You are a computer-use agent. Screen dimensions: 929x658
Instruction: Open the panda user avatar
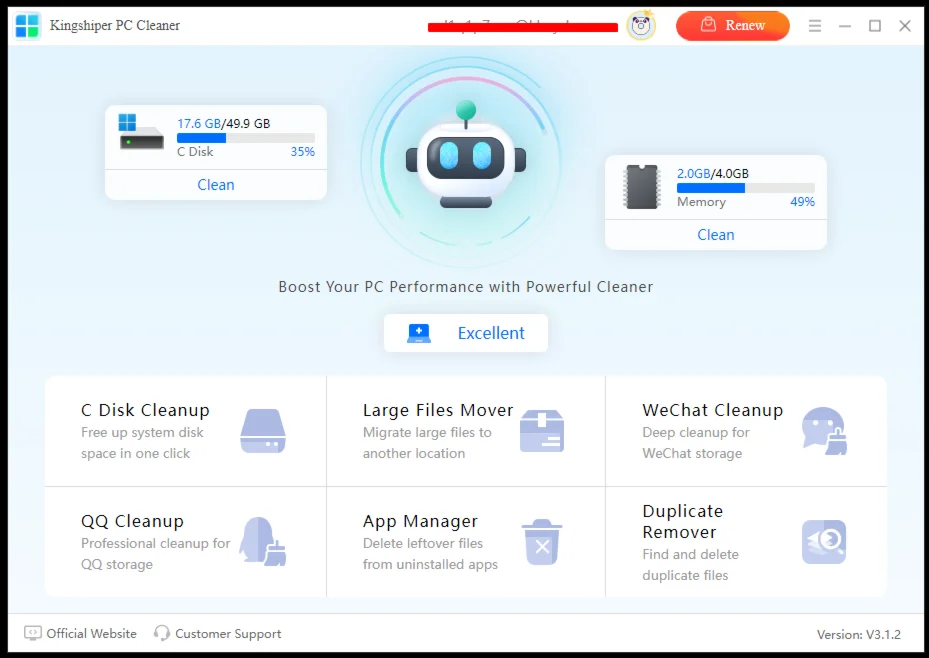tap(641, 25)
